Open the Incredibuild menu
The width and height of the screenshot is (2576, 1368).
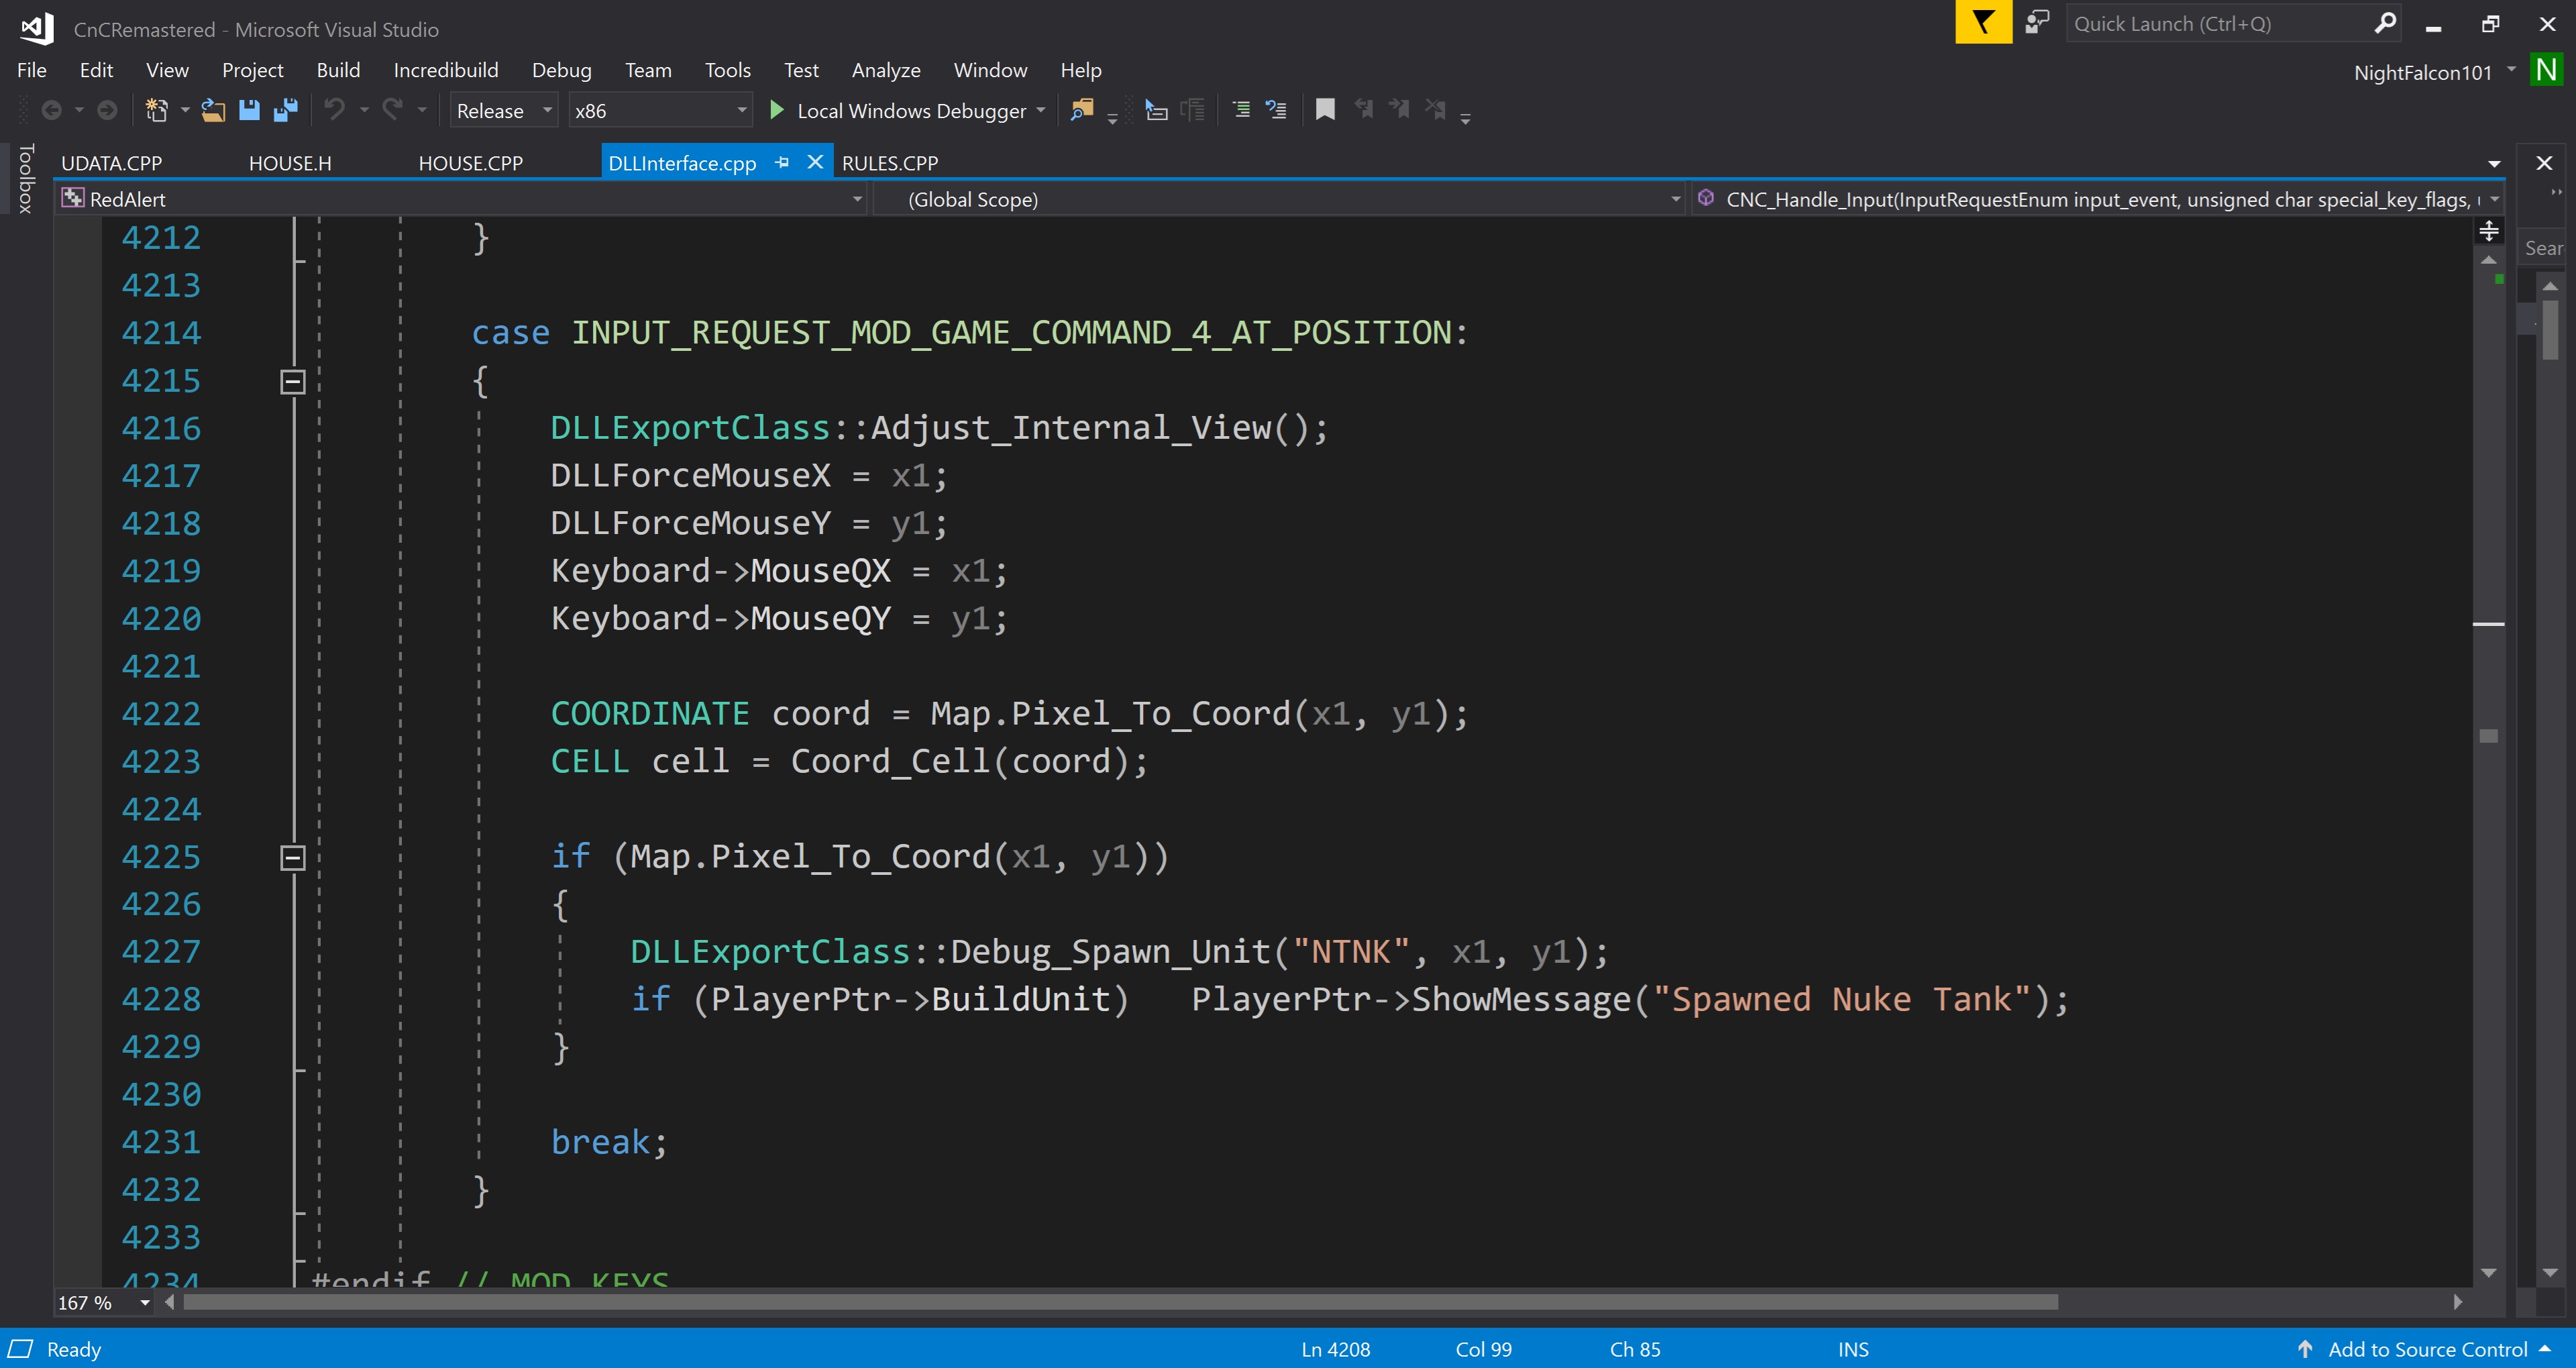pos(446,70)
